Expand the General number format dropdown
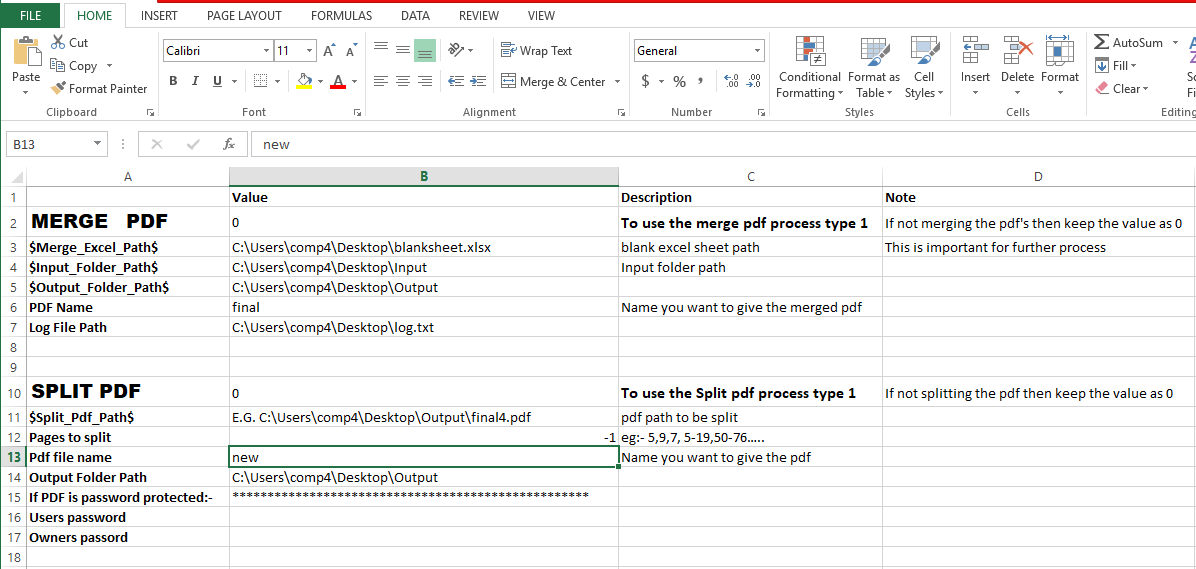 pos(757,51)
